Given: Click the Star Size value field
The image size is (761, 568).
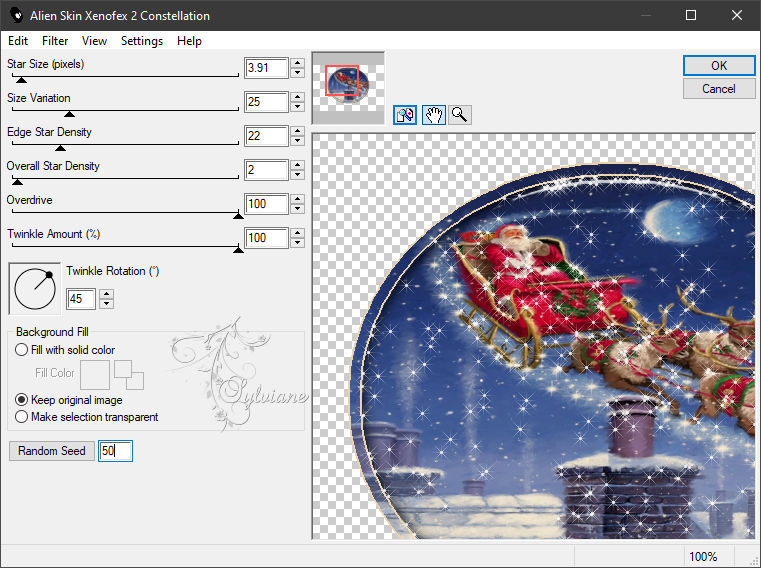Looking at the screenshot, I should [266, 68].
